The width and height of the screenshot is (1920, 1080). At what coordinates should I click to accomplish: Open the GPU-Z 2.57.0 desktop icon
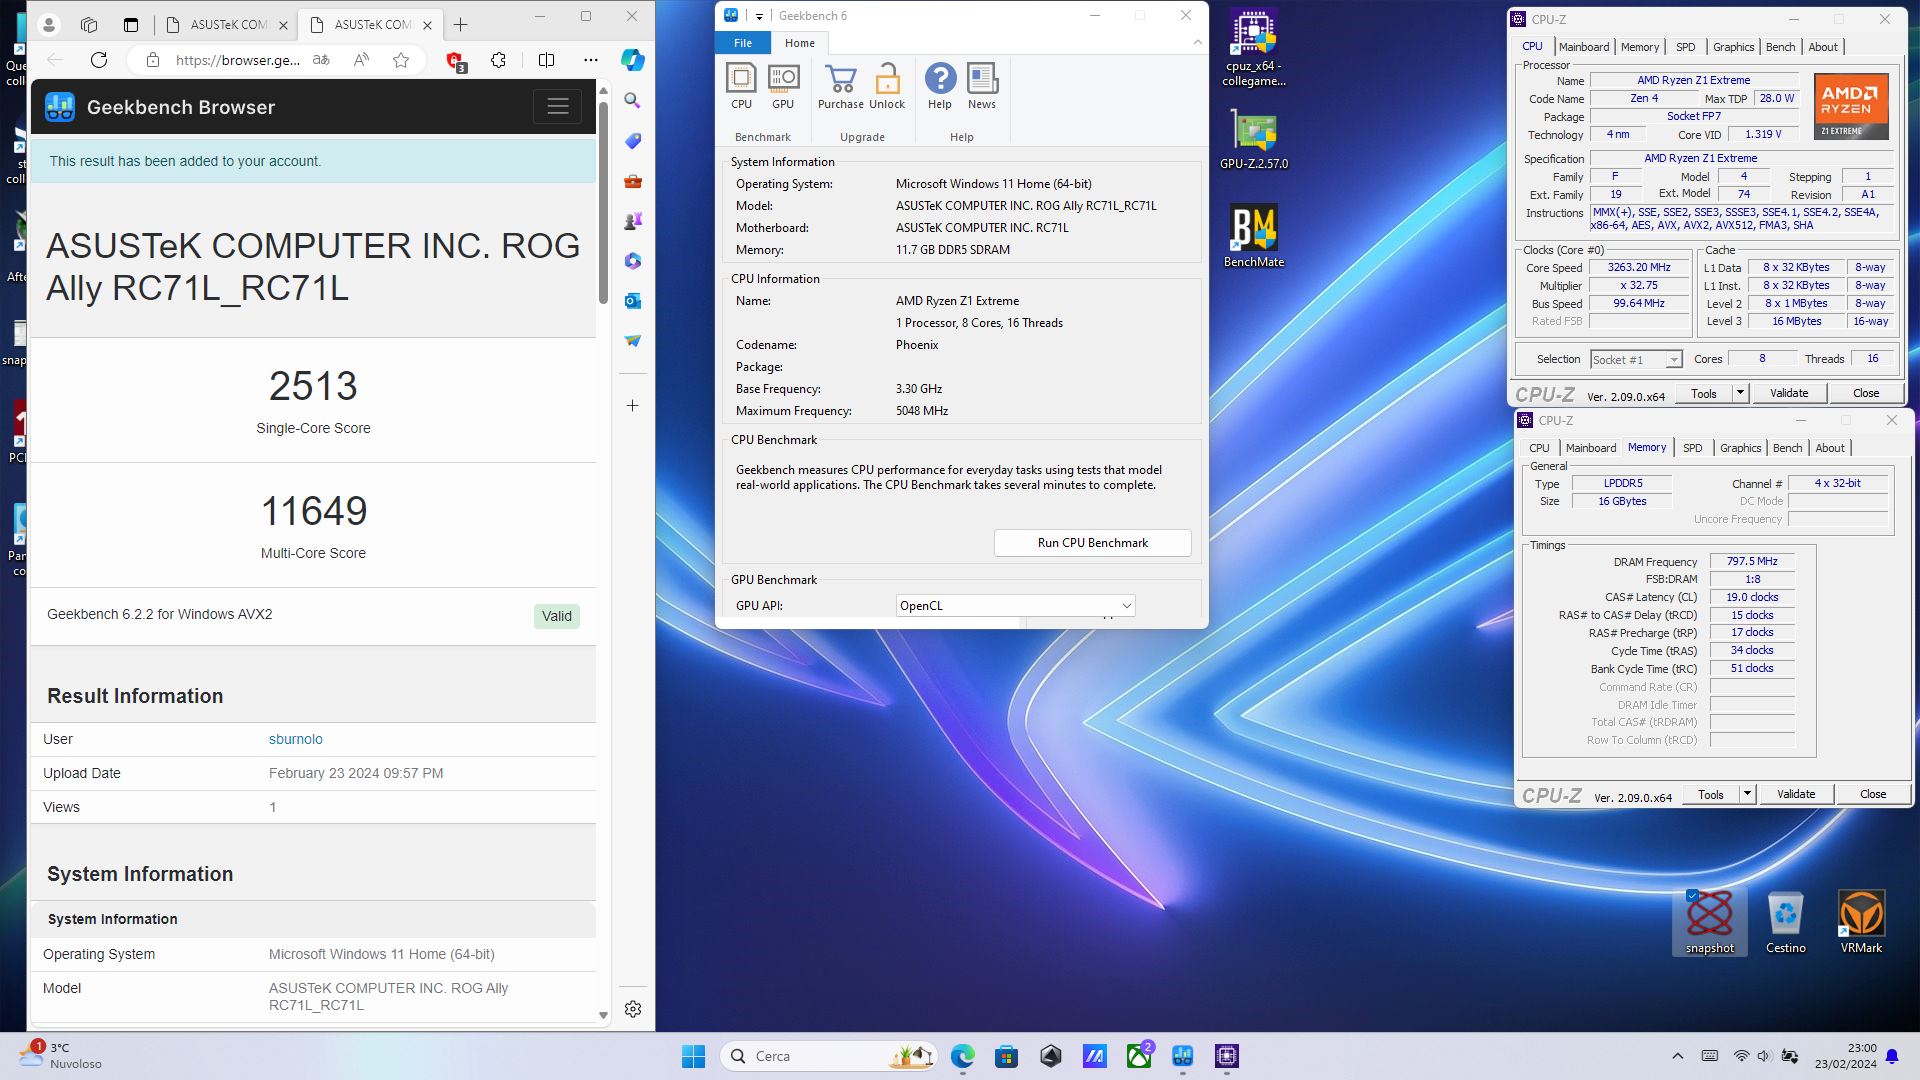point(1254,140)
